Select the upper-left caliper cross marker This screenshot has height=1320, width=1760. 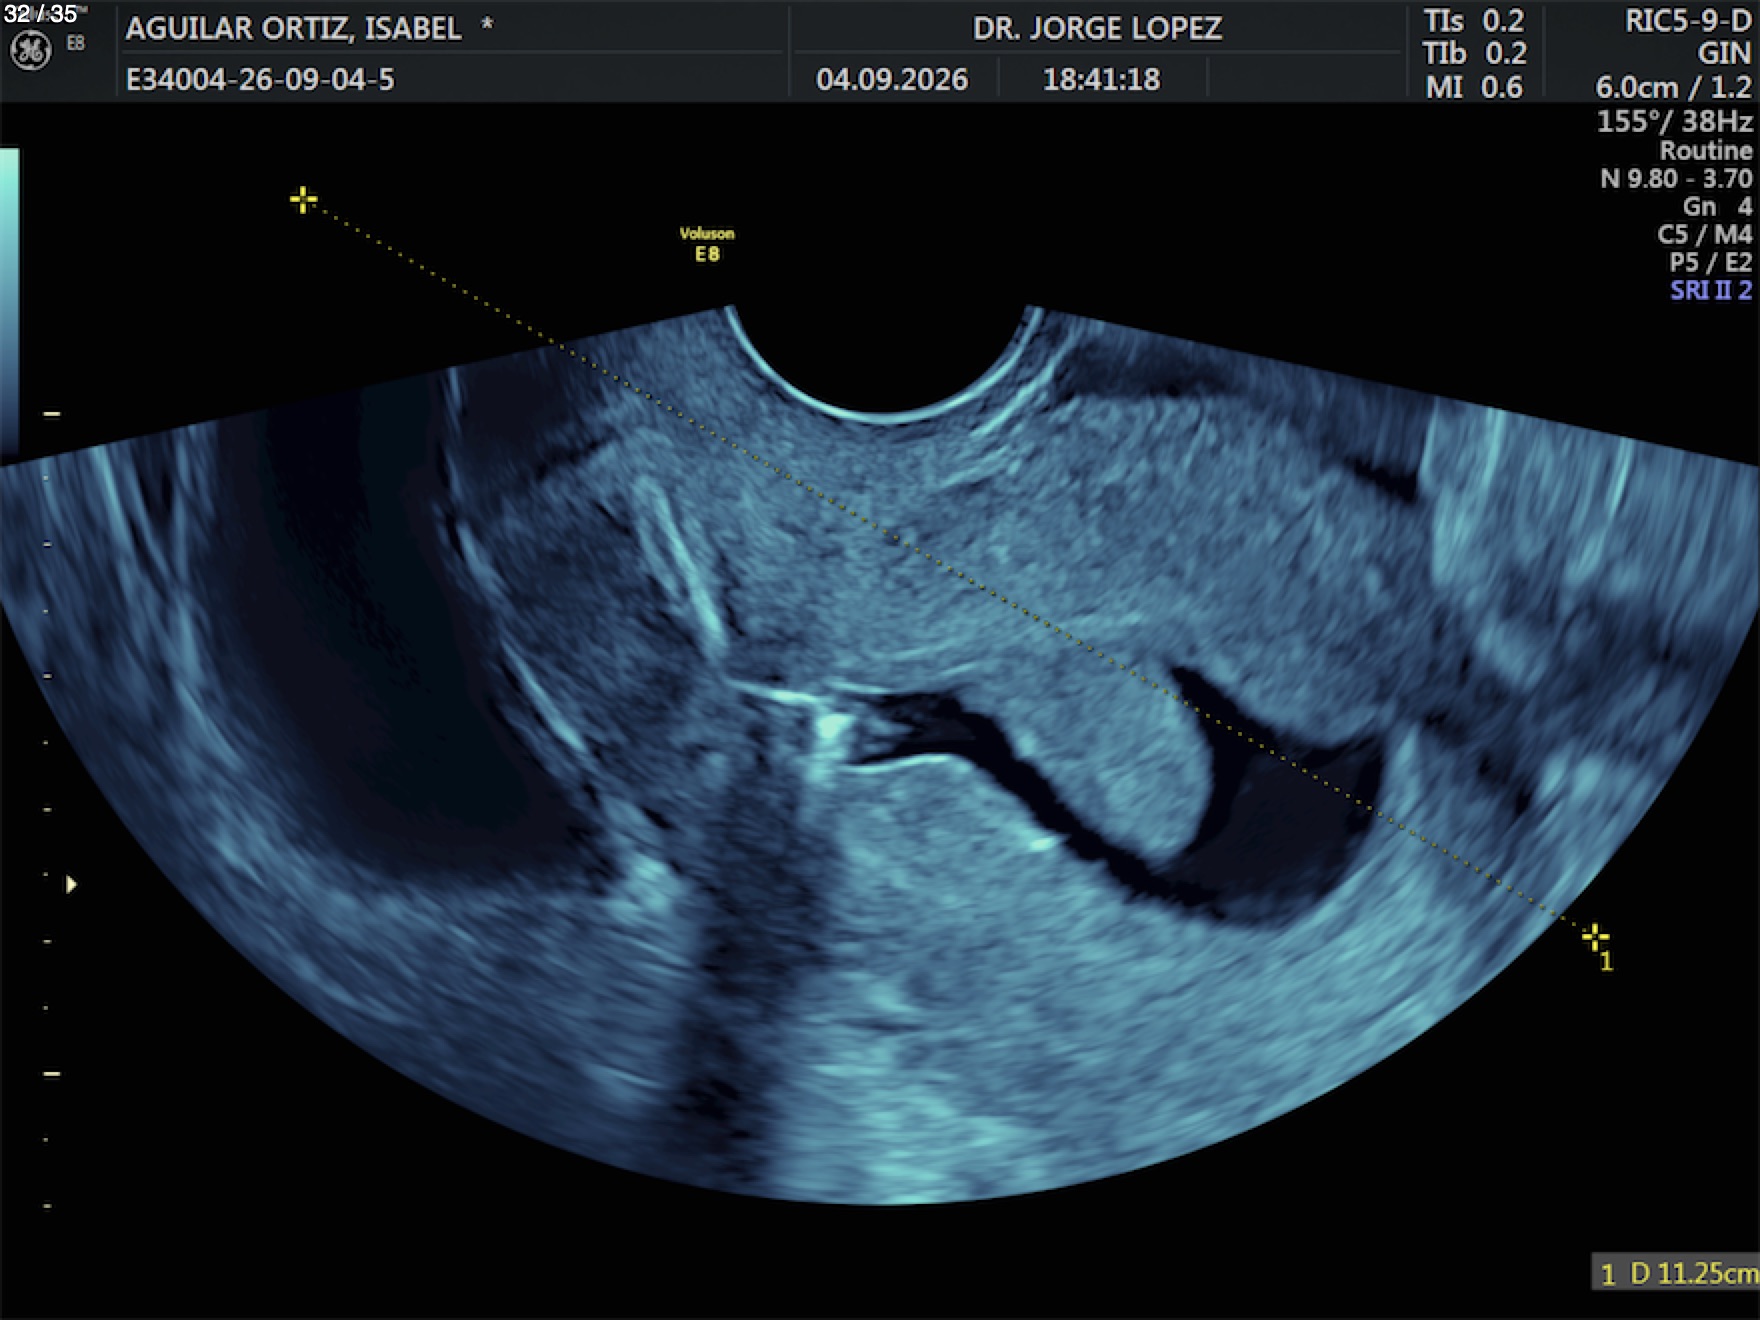click(303, 200)
